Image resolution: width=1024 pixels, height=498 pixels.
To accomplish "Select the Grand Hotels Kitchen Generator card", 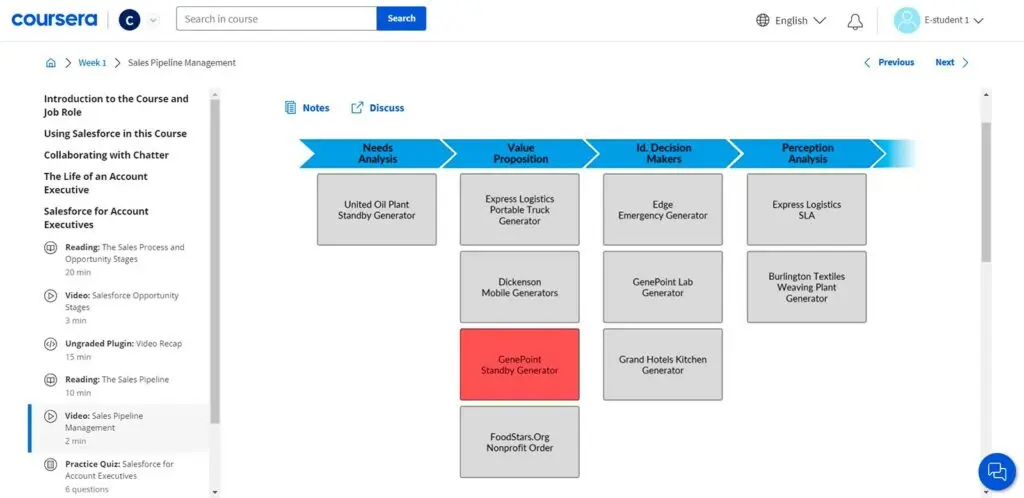I will [x=663, y=364].
